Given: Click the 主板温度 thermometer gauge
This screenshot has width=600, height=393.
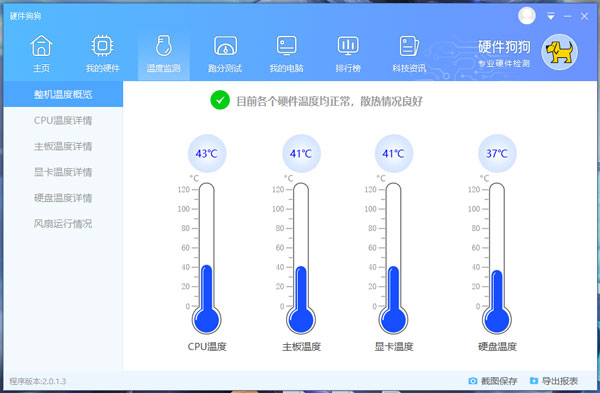Looking at the screenshot, I should point(301,258).
